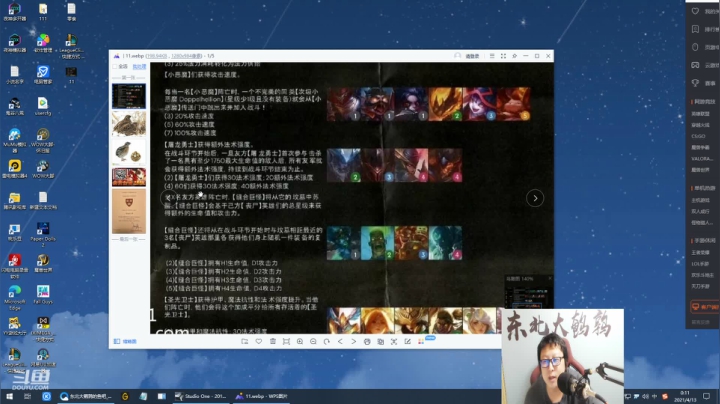Select CS:GO in right sidebar list
The image size is (720, 404).
pos(698,136)
